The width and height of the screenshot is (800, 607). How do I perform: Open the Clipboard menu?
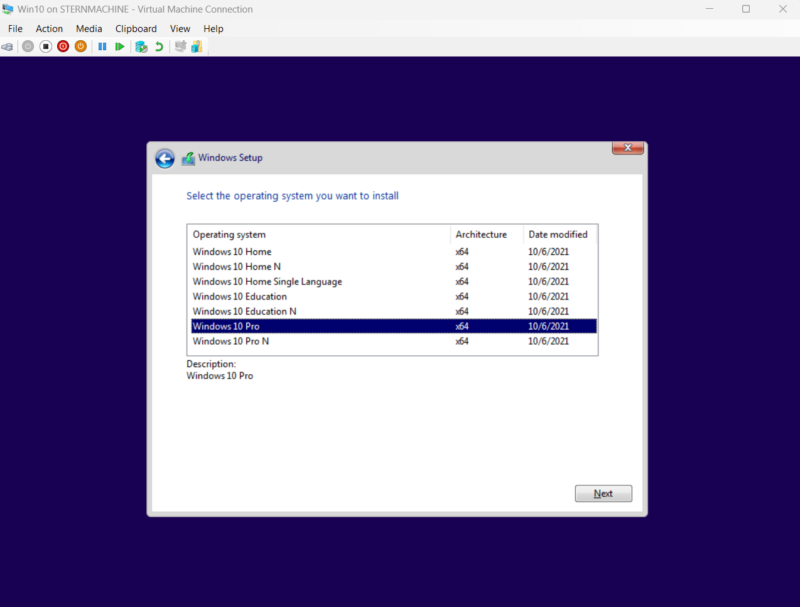click(x=136, y=29)
